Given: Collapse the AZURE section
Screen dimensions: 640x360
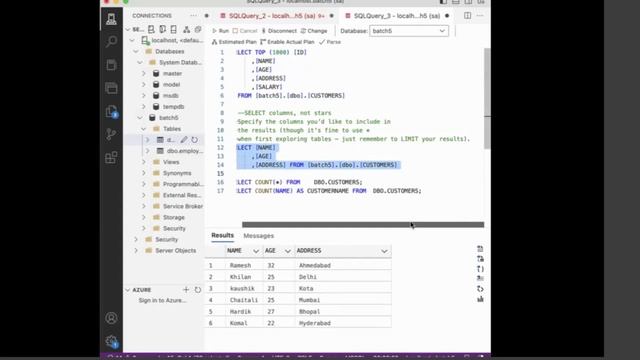Looking at the screenshot, I should click(128, 290).
